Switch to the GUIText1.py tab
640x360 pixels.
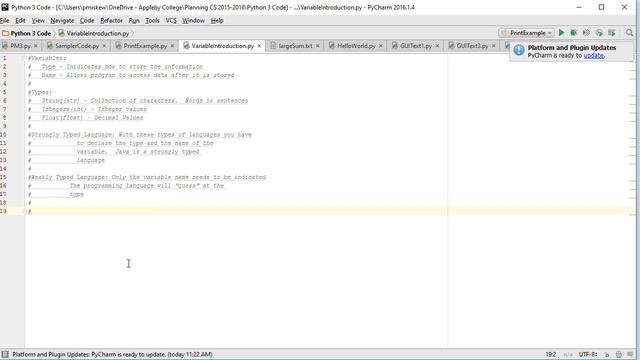point(416,46)
